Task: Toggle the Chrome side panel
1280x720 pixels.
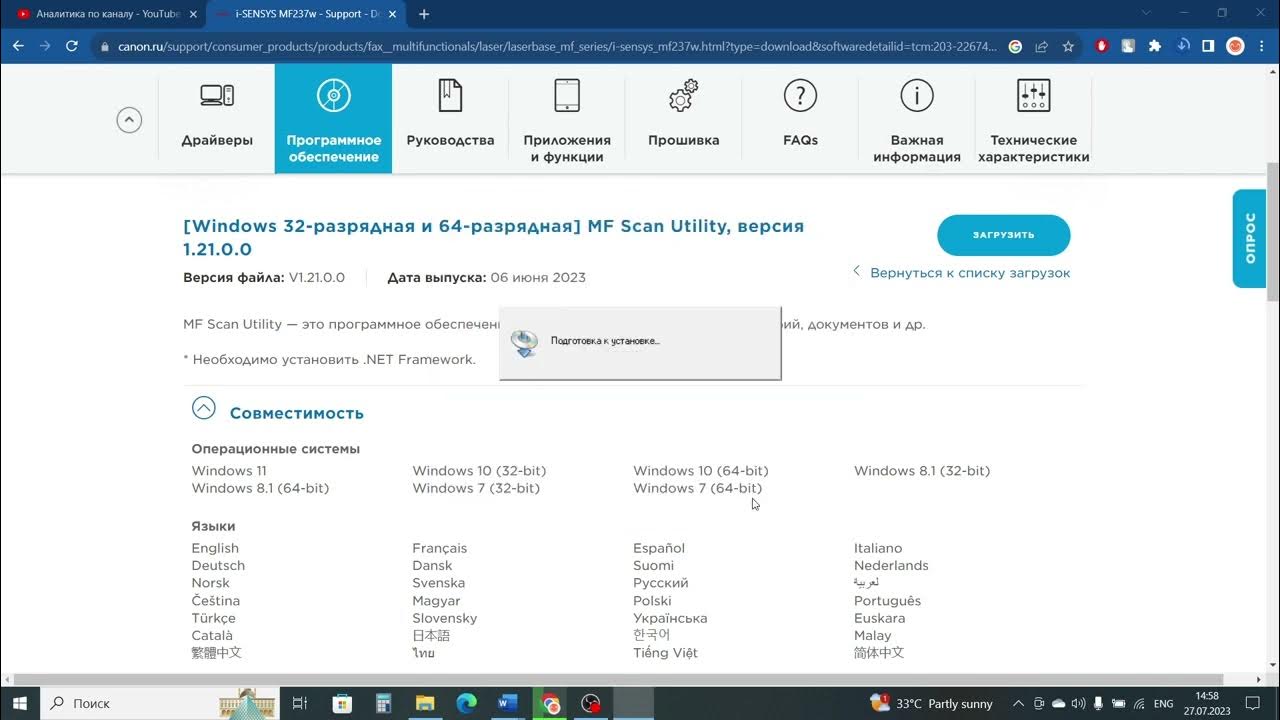Action: click(1208, 46)
